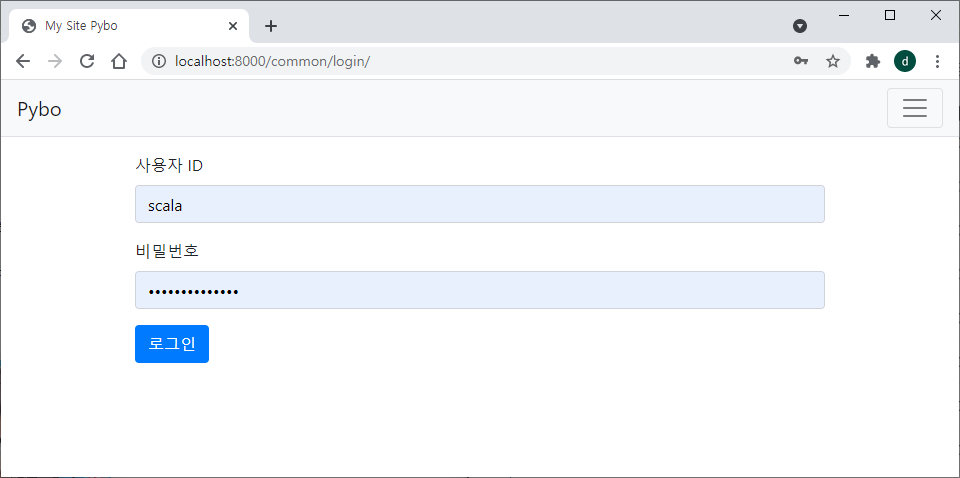Maximize the browser window
Screen dimensions: 960x478
(x=890, y=16)
